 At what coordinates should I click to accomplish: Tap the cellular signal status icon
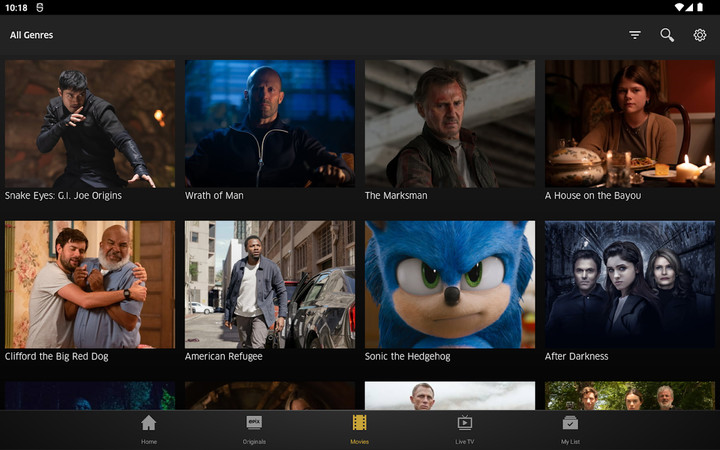pyautogui.click(x=690, y=7)
